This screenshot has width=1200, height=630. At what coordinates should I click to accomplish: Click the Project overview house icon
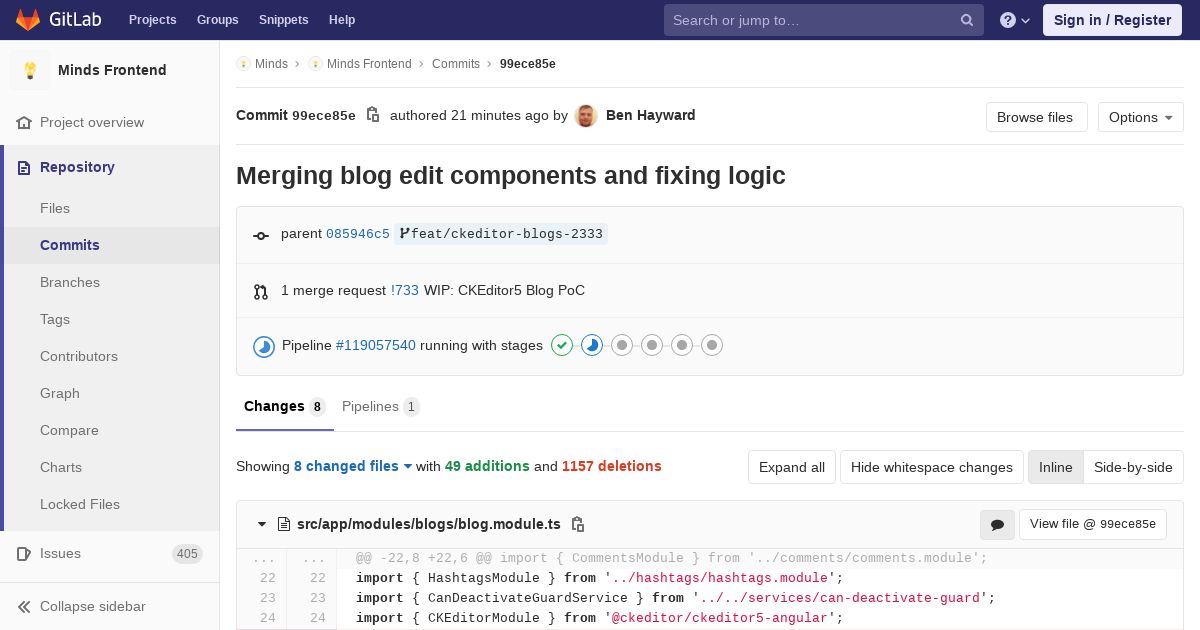(x=24, y=123)
